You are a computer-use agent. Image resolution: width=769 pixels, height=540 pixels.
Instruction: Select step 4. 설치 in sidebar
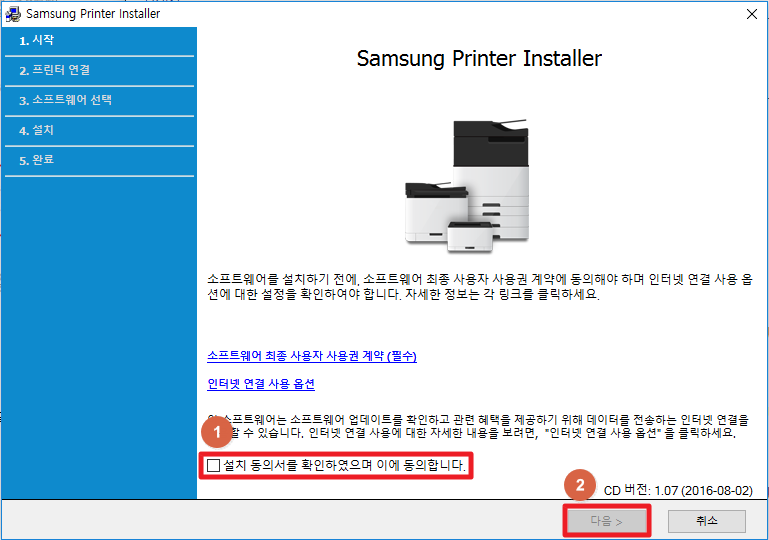[x=100, y=130]
